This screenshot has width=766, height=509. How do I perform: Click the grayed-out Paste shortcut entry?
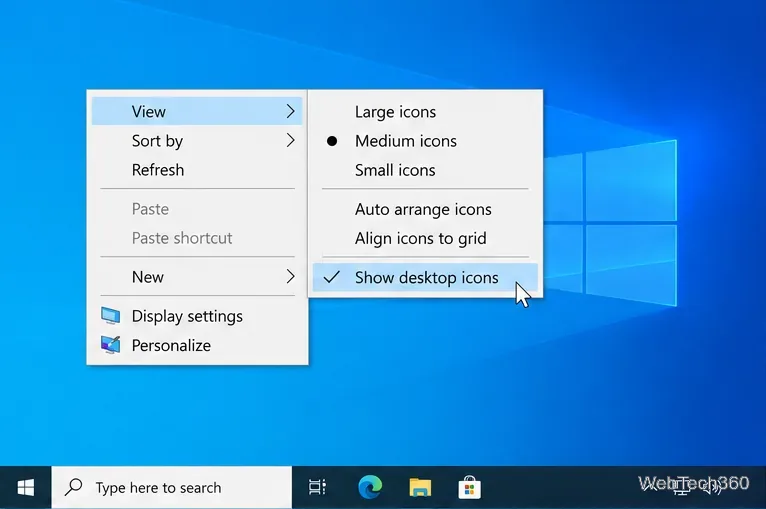point(197,238)
